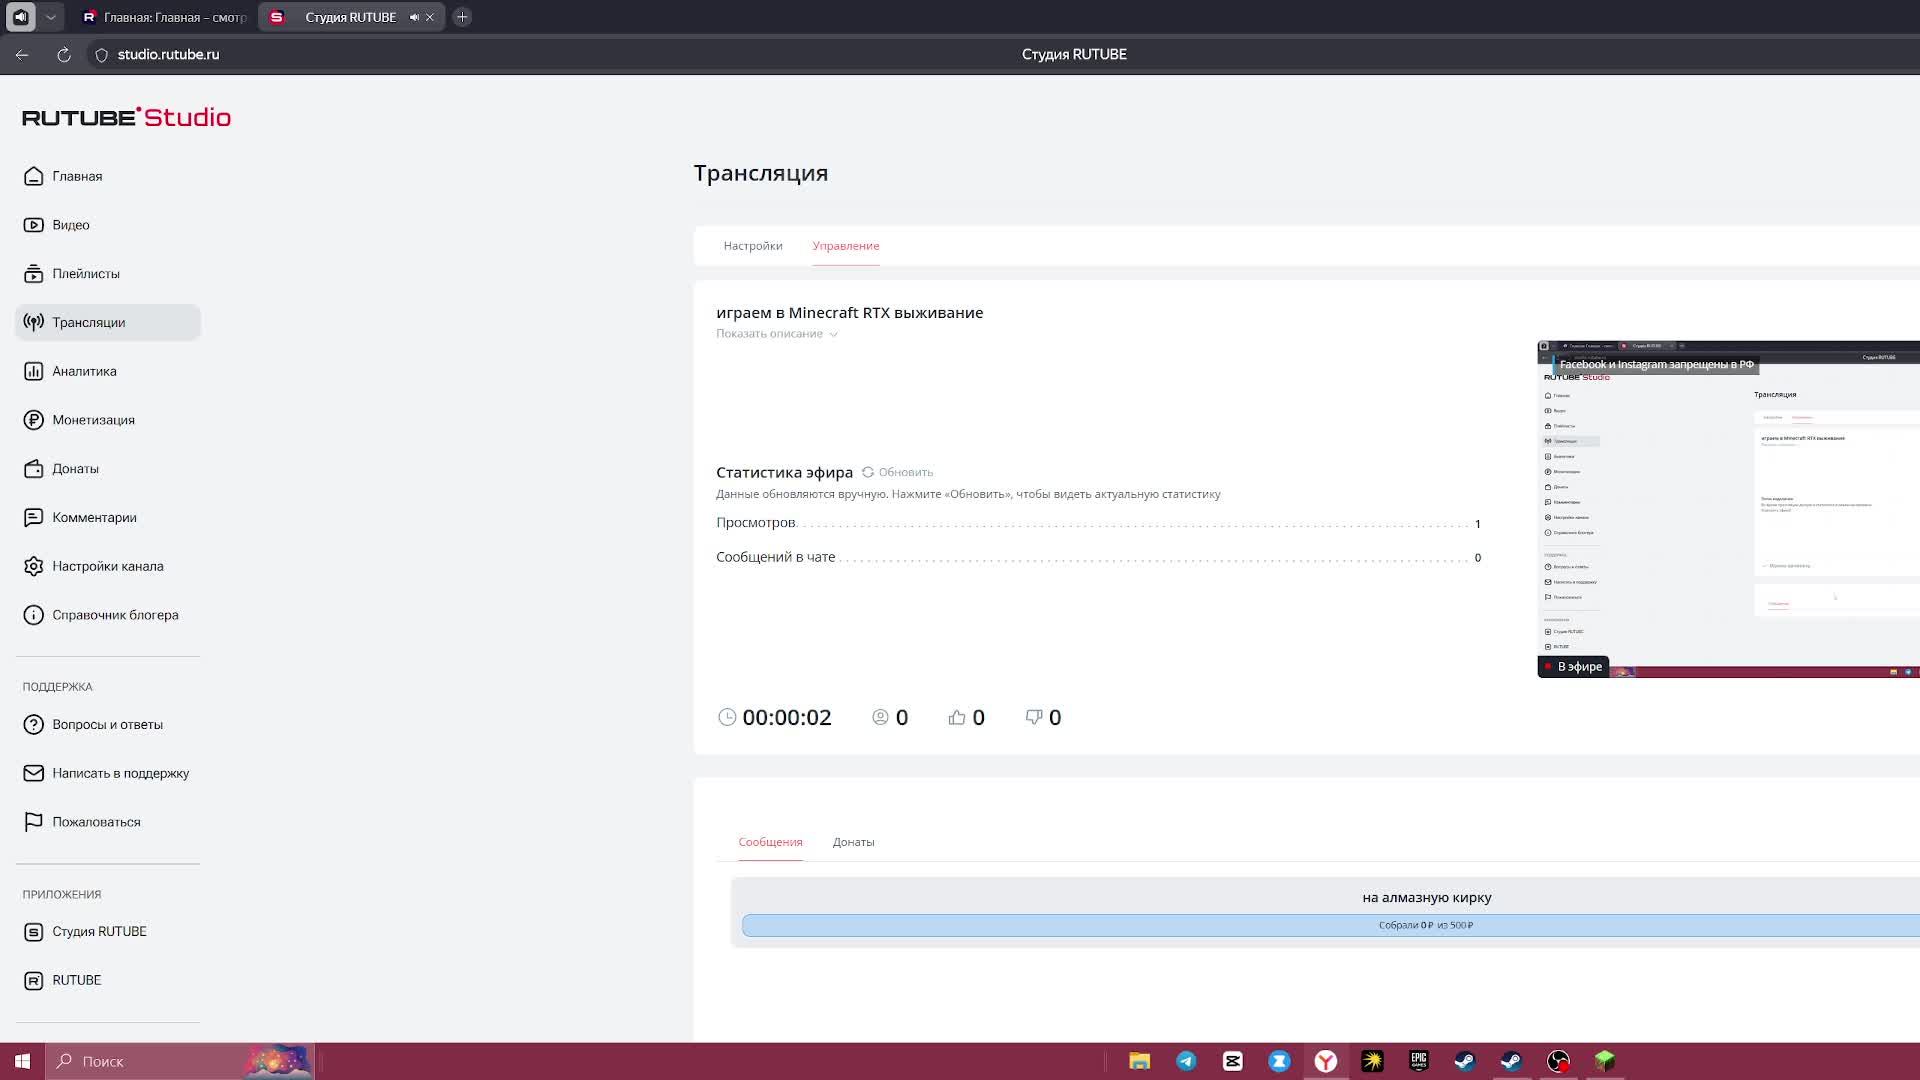Open the Главная home sidebar icon
The height and width of the screenshot is (1080, 1920).
click(33, 176)
